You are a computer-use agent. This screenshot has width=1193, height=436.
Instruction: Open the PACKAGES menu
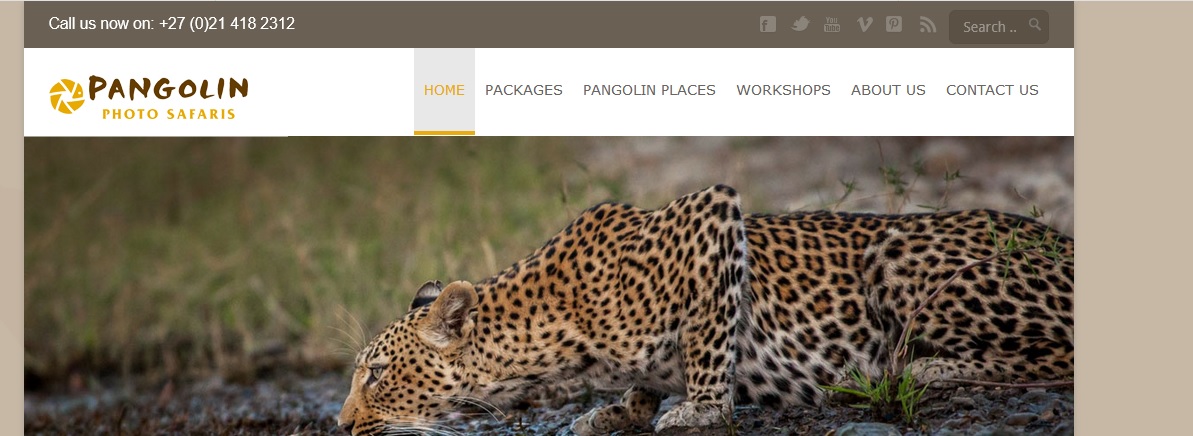pyautogui.click(x=523, y=91)
